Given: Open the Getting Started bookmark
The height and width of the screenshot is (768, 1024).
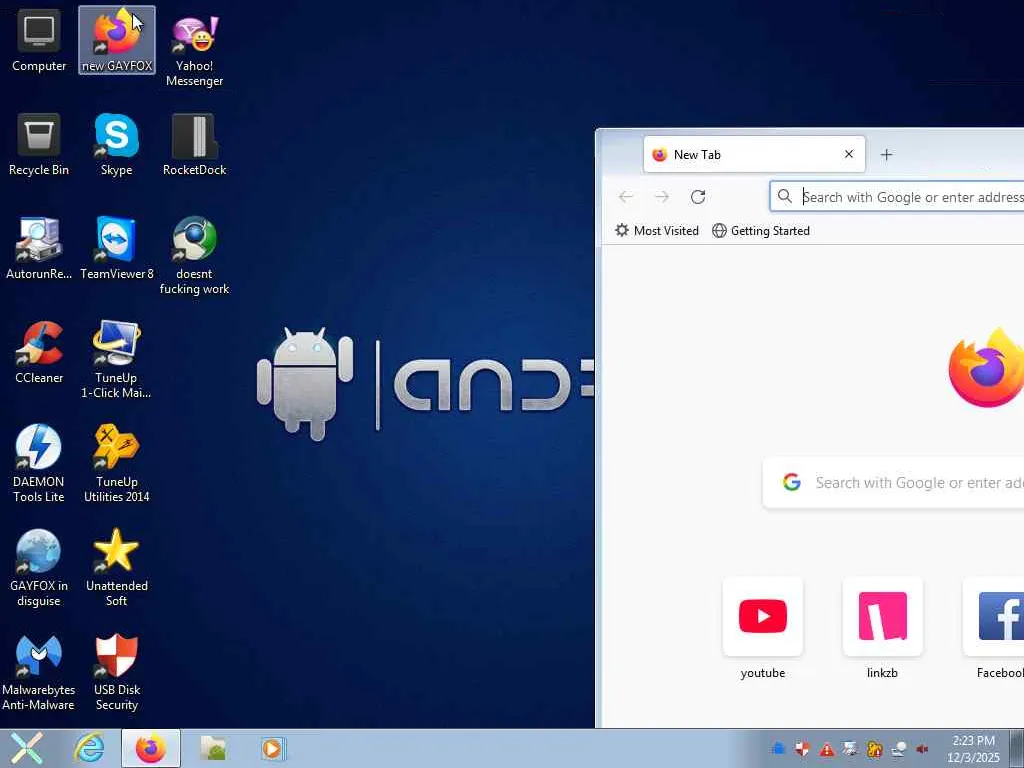Looking at the screenshot, I should tap(761, 231).
